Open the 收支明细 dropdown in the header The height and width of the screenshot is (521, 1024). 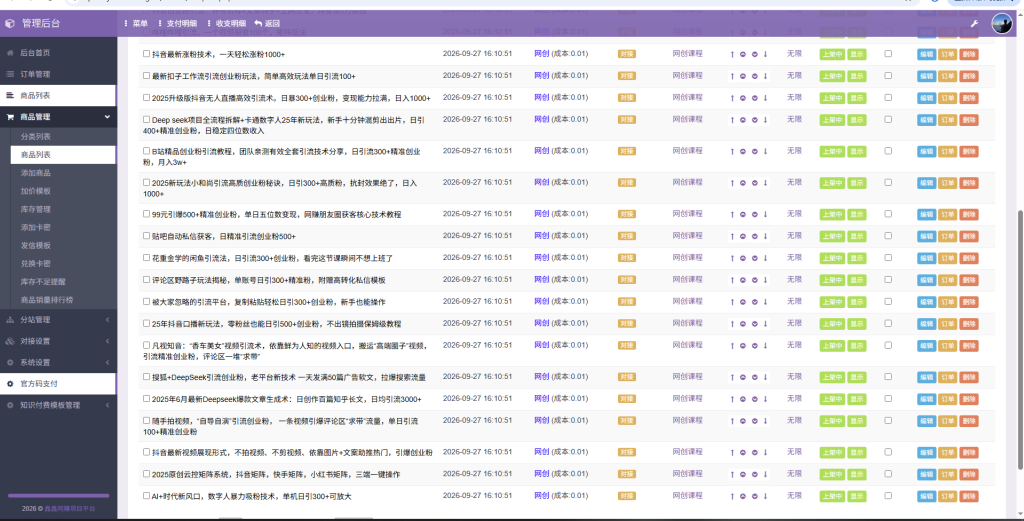coord(227,24)
